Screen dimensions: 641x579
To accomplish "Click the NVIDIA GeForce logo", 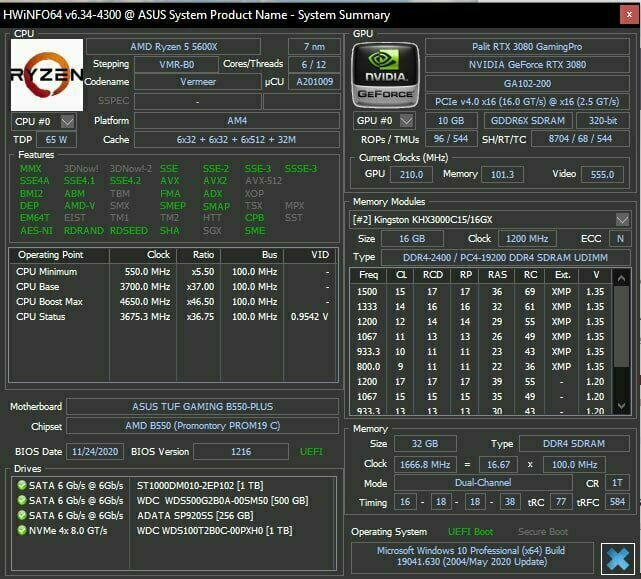I will [x=385, y=75].
